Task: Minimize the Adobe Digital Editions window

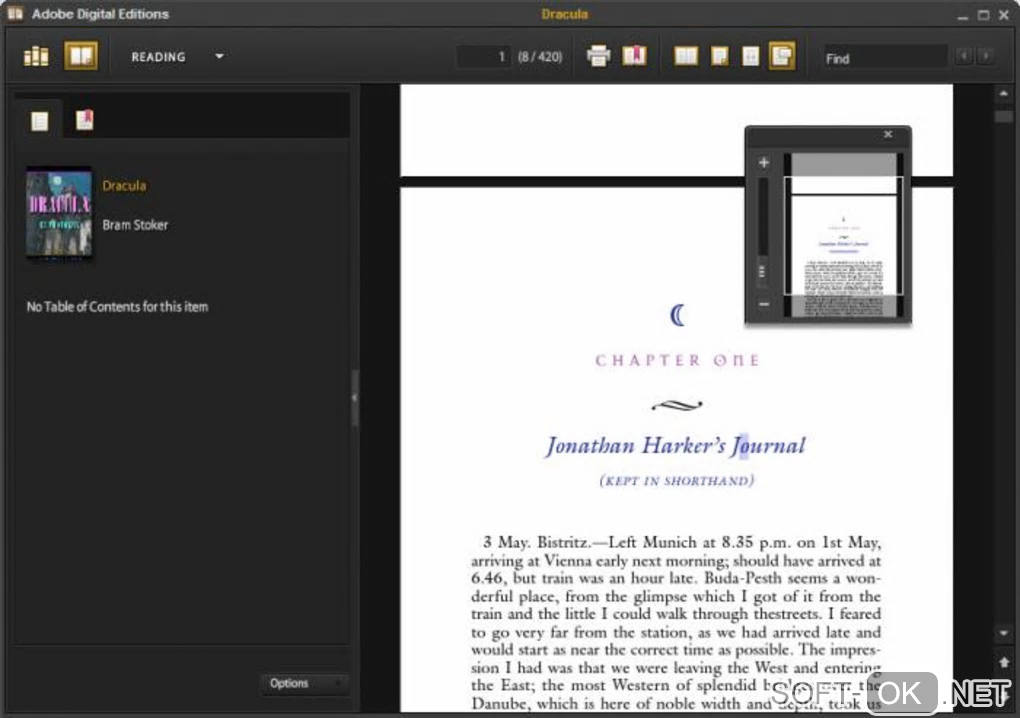Action: (963, 15)
